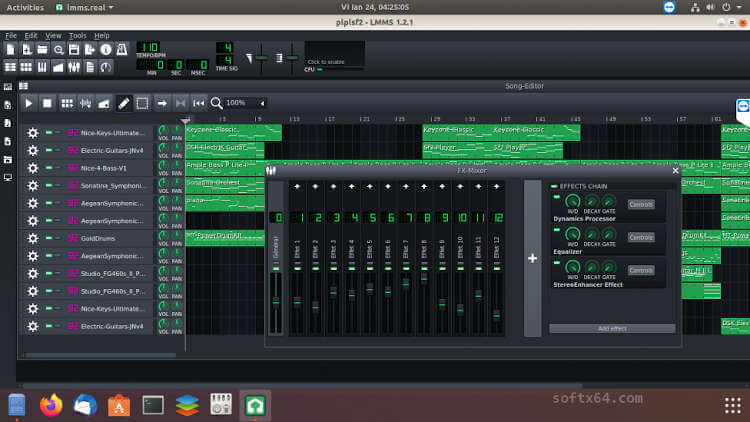The image size is (750, 422).
Task: Create a new project from the toolbar
Action: (x=11, y=49)
